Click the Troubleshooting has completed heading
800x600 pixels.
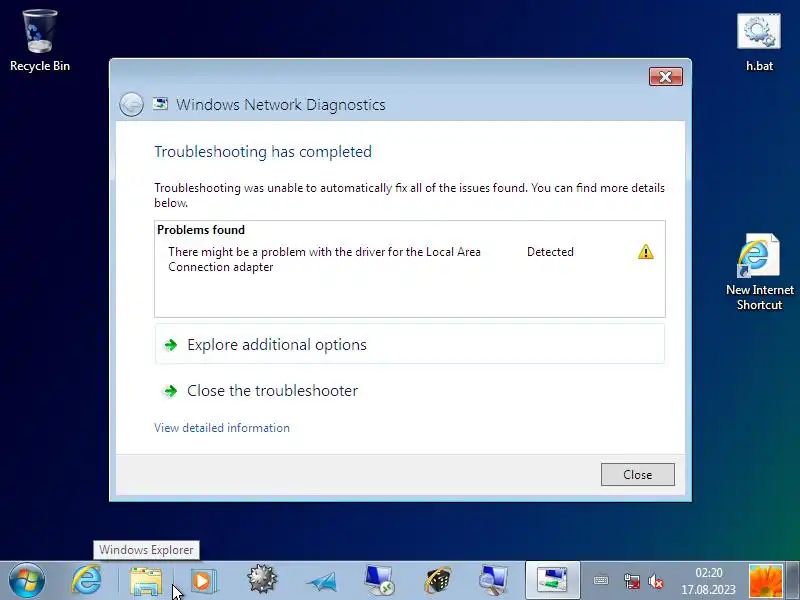click(x=263, y=152)
